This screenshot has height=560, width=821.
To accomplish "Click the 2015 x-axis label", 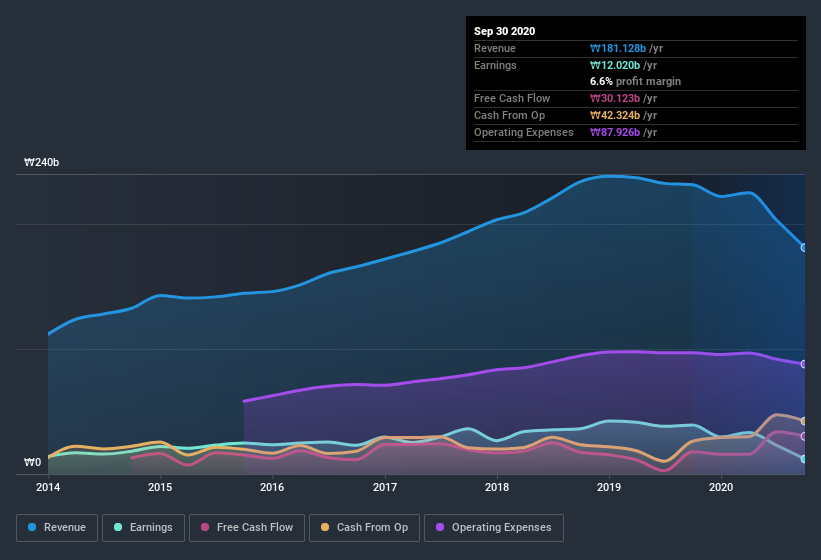I will coord(160,487).
